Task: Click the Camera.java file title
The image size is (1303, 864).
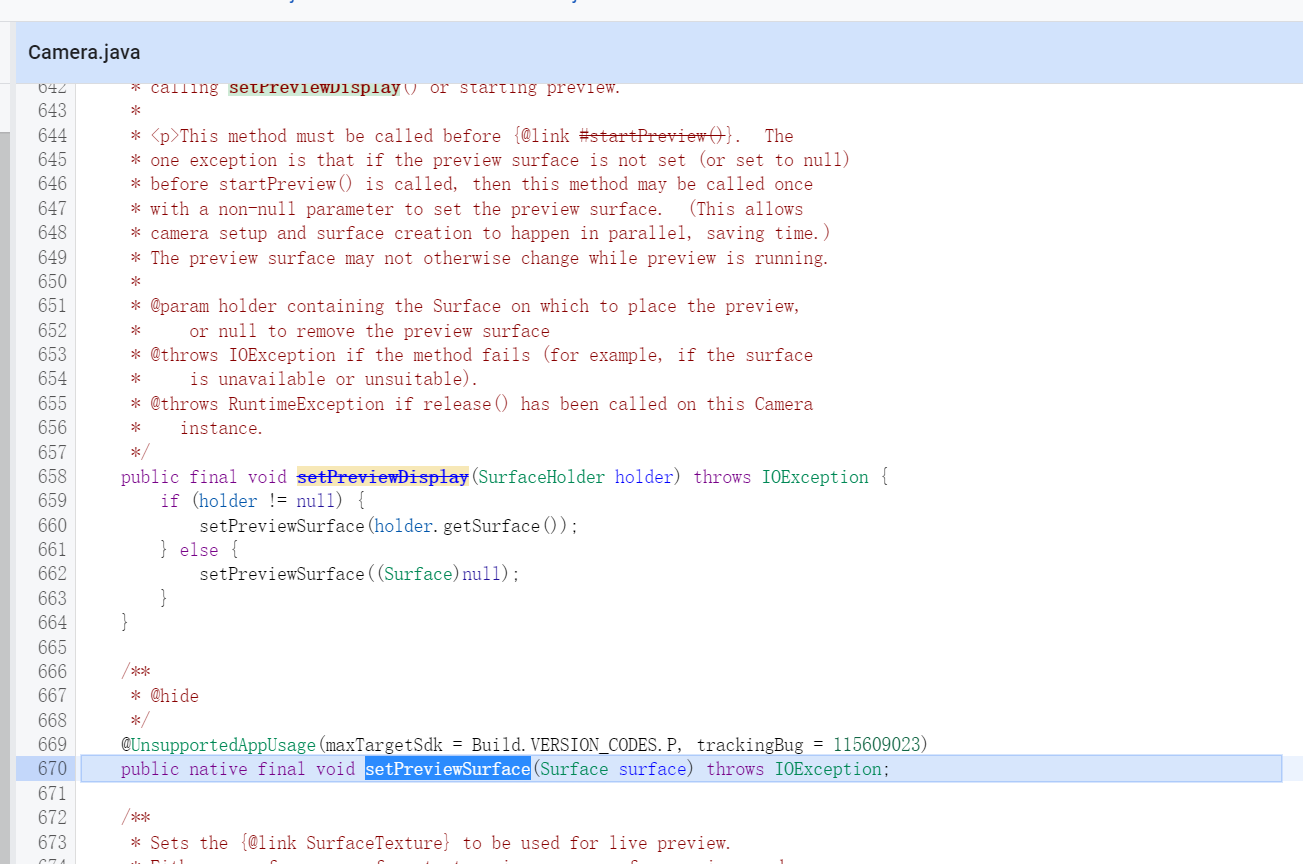Action: point(84,52)
